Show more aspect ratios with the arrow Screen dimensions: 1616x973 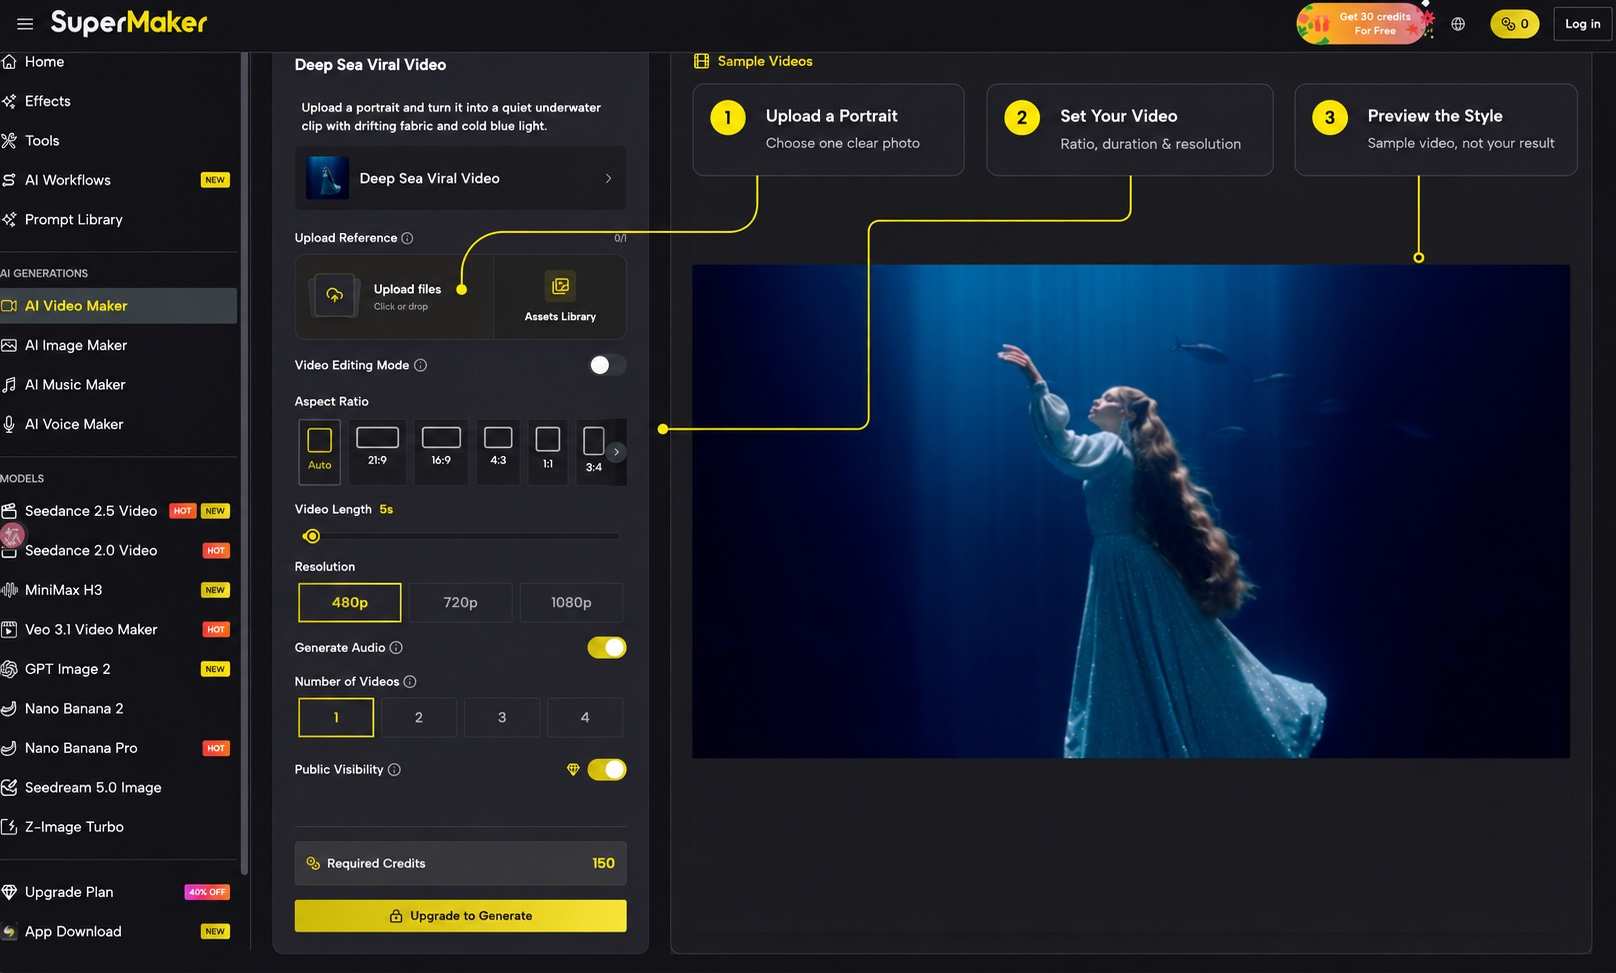click(616, 452)
